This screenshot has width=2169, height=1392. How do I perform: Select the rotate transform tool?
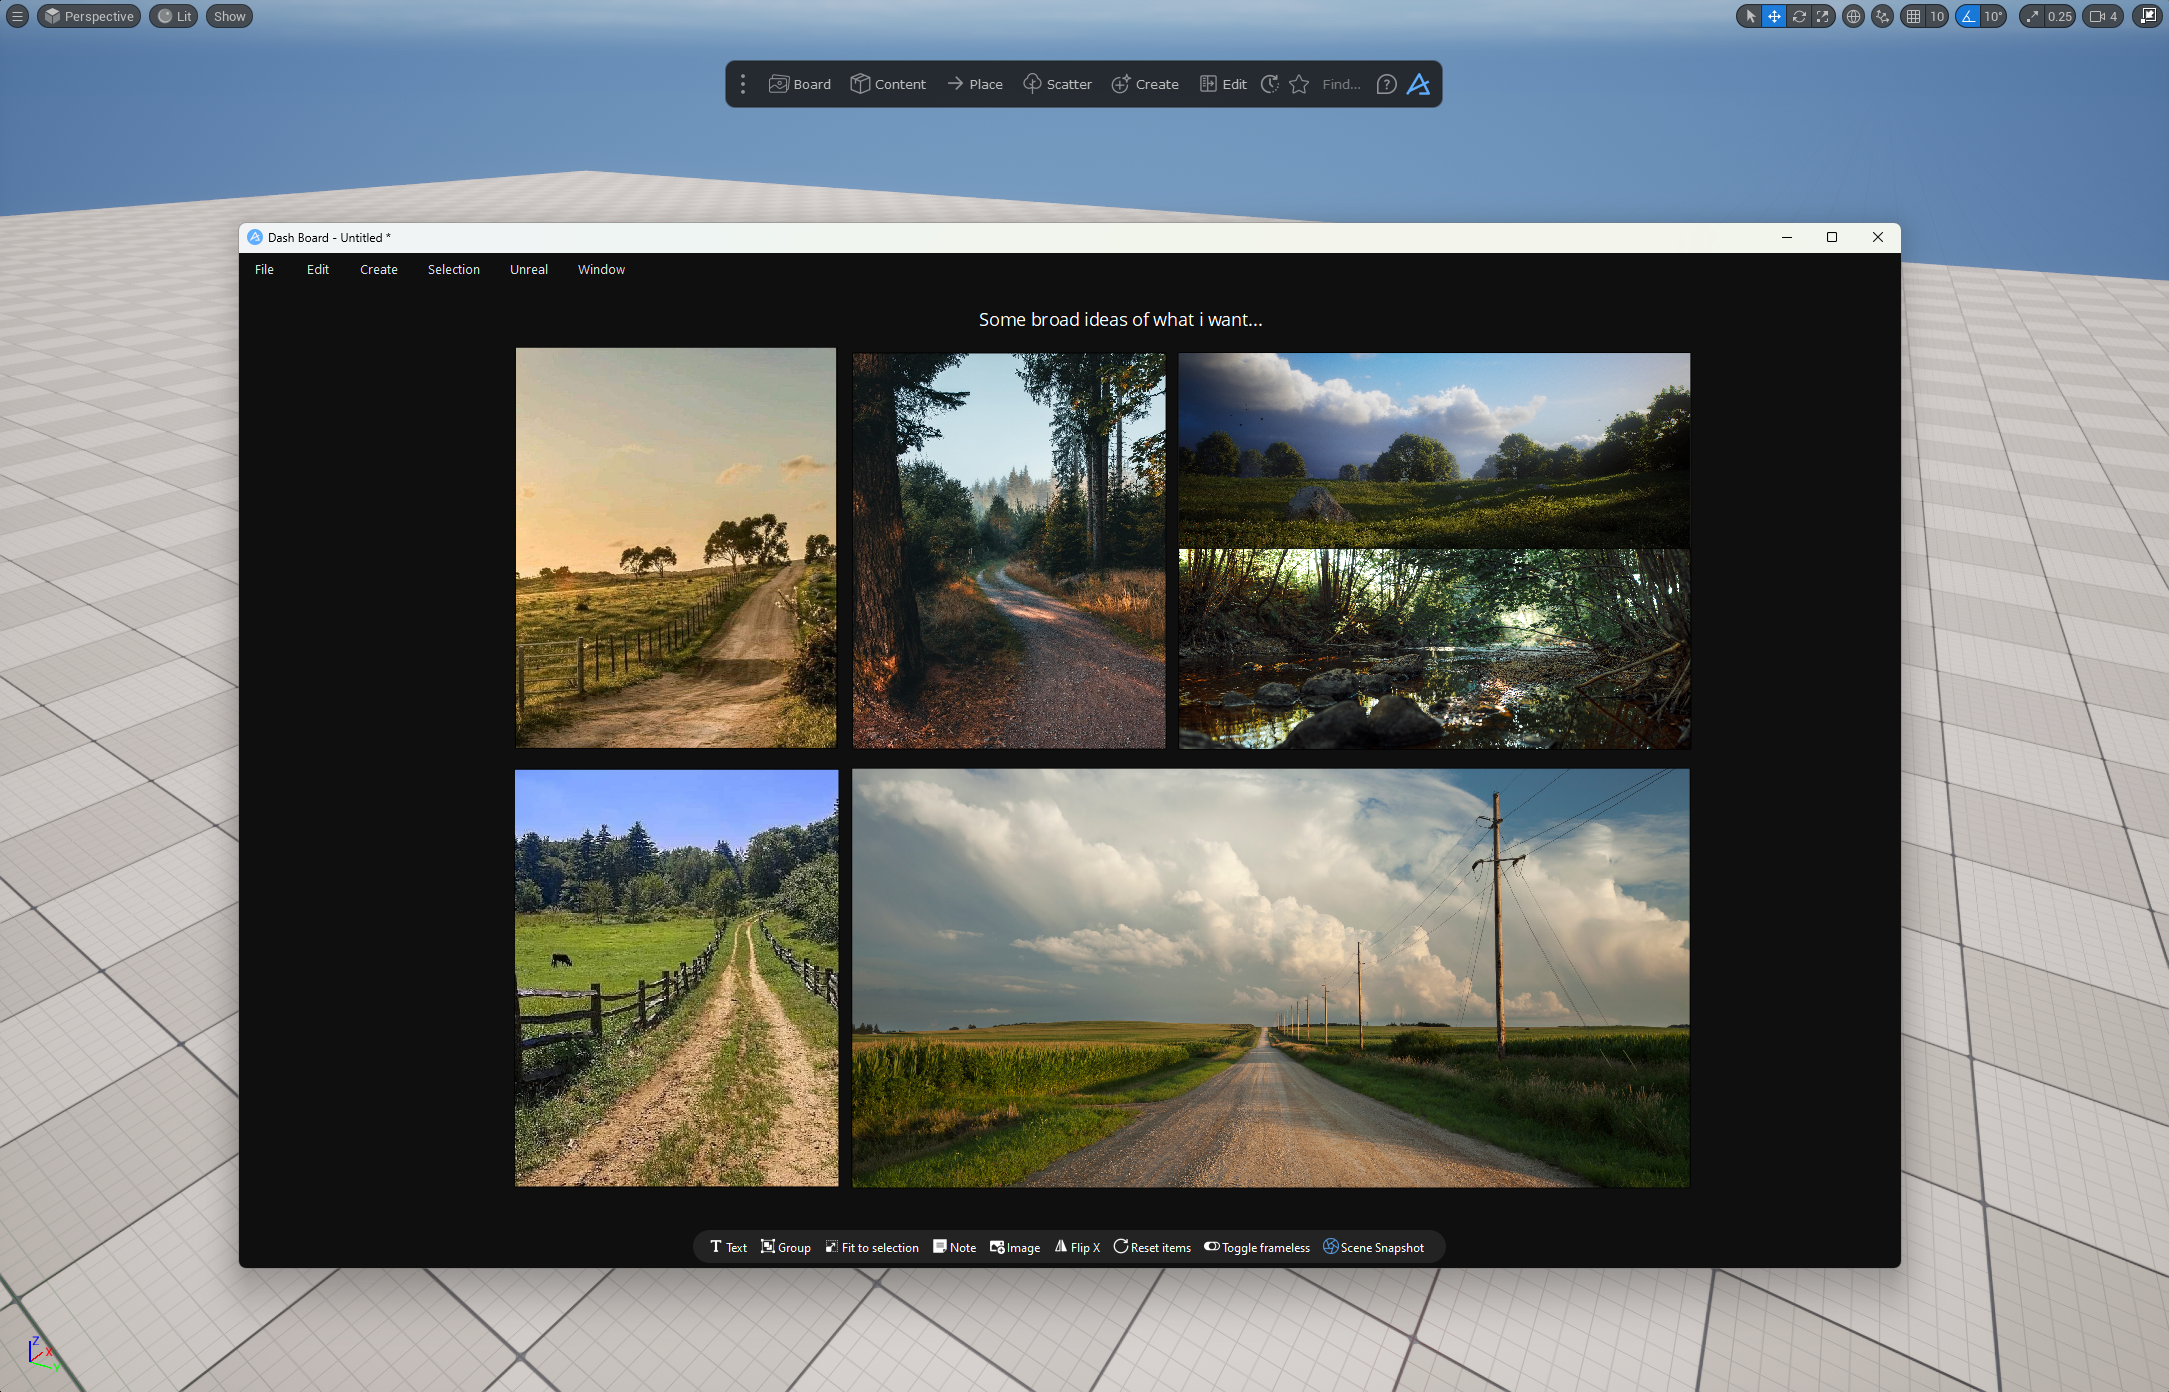point(1799,16)
